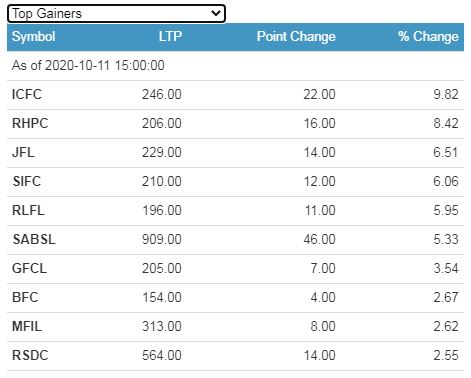Click SABSL's point change 46.00
471x378 pixels.
(x=319, y=239)
